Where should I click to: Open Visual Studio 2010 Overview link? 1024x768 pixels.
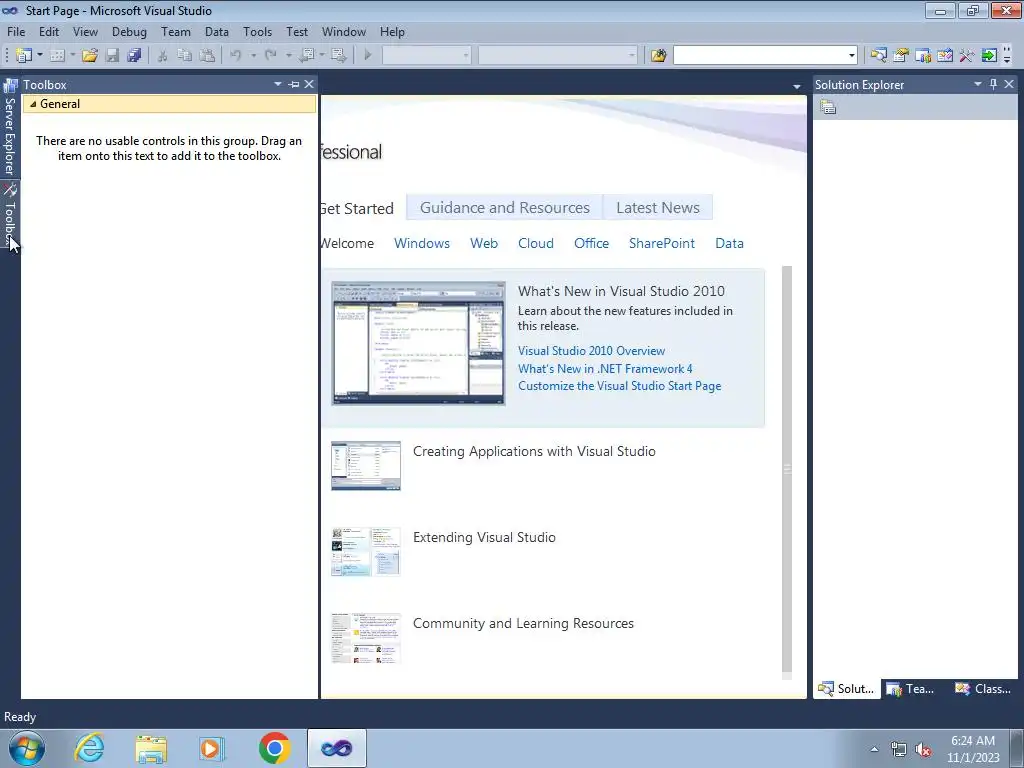pyautogui.click(x=592, y=351)
